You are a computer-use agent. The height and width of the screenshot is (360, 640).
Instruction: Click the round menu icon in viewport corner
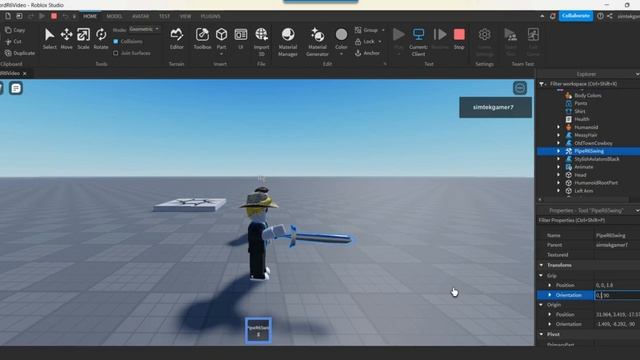(x=520, y=88)
